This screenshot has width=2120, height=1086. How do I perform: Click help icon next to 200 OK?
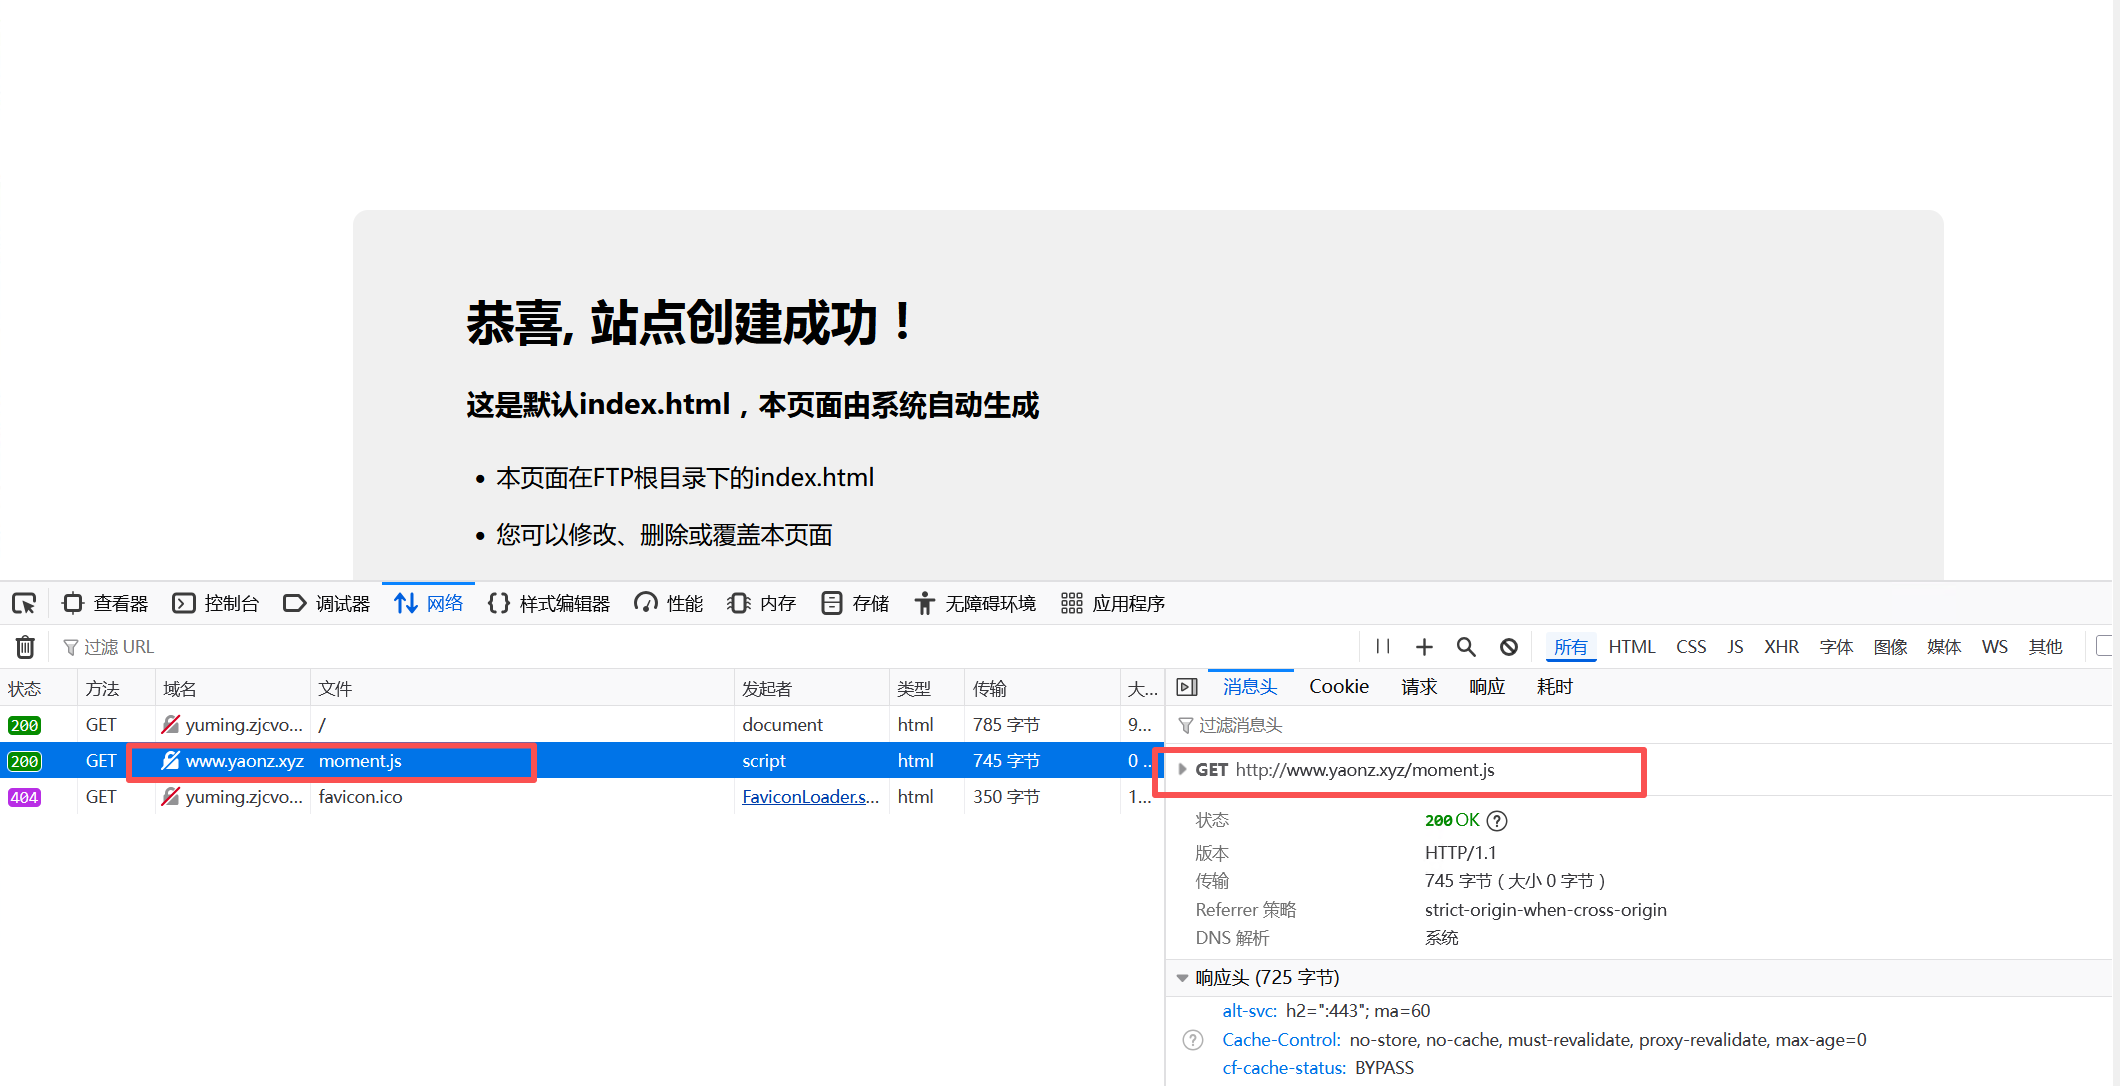(1497, 821)
